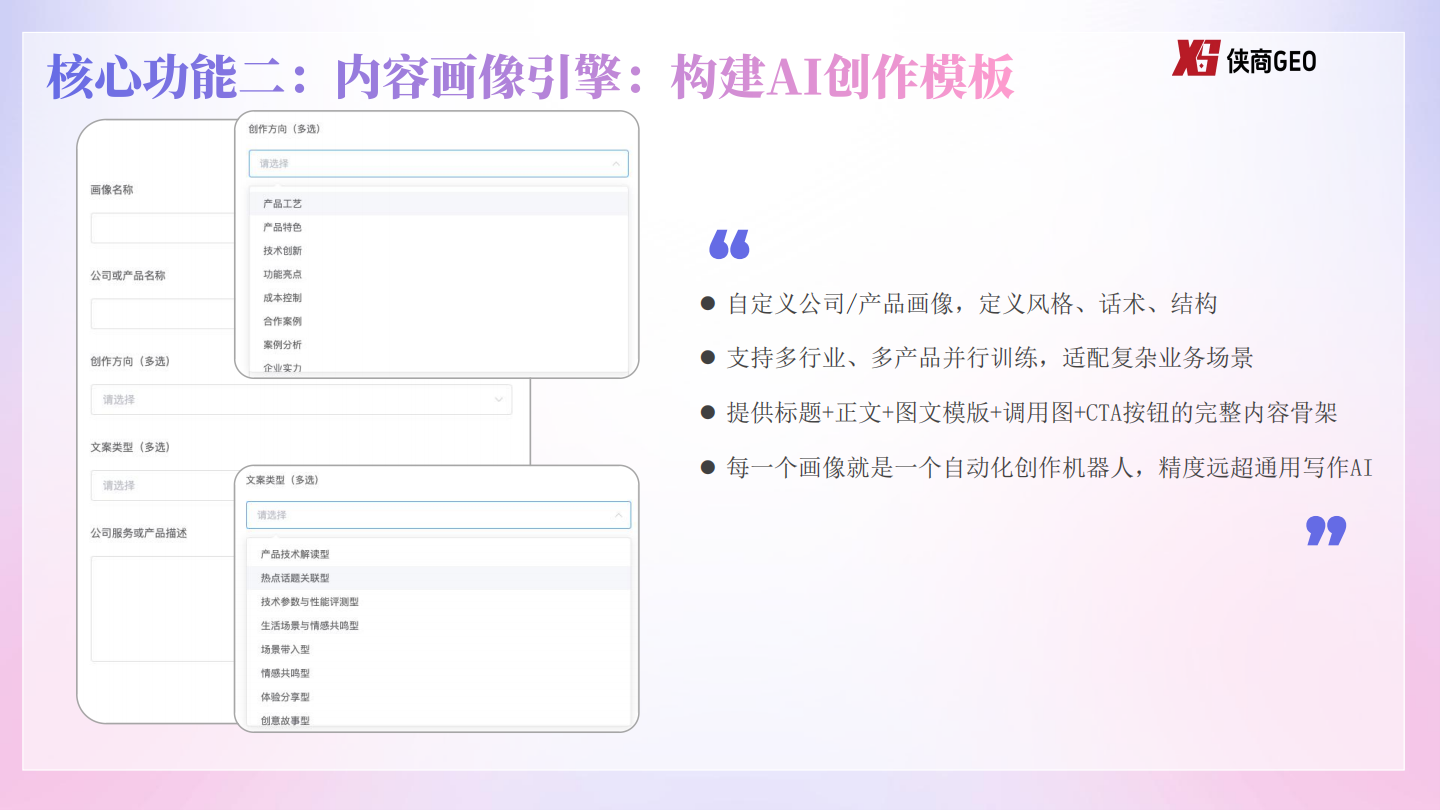The image size is (1440, 810).
Task: Click the 侠商GEO logo
Action: (1270, 60)
